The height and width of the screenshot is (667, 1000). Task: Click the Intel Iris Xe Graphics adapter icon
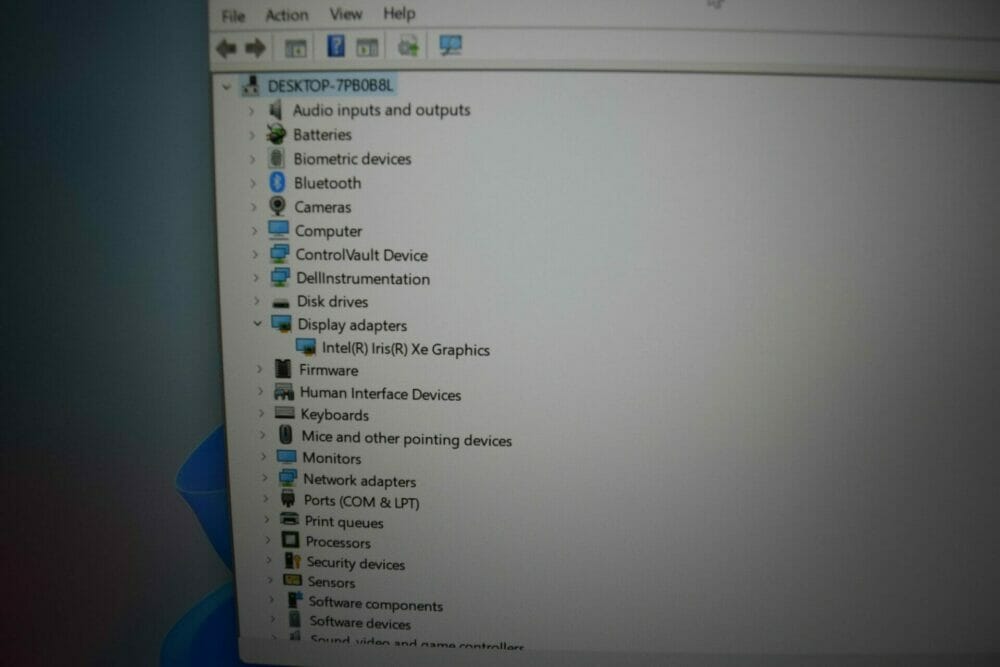[x=306, y=347]
